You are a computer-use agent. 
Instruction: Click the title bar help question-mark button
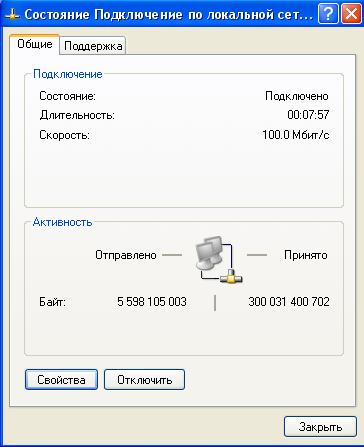[328, 14]
